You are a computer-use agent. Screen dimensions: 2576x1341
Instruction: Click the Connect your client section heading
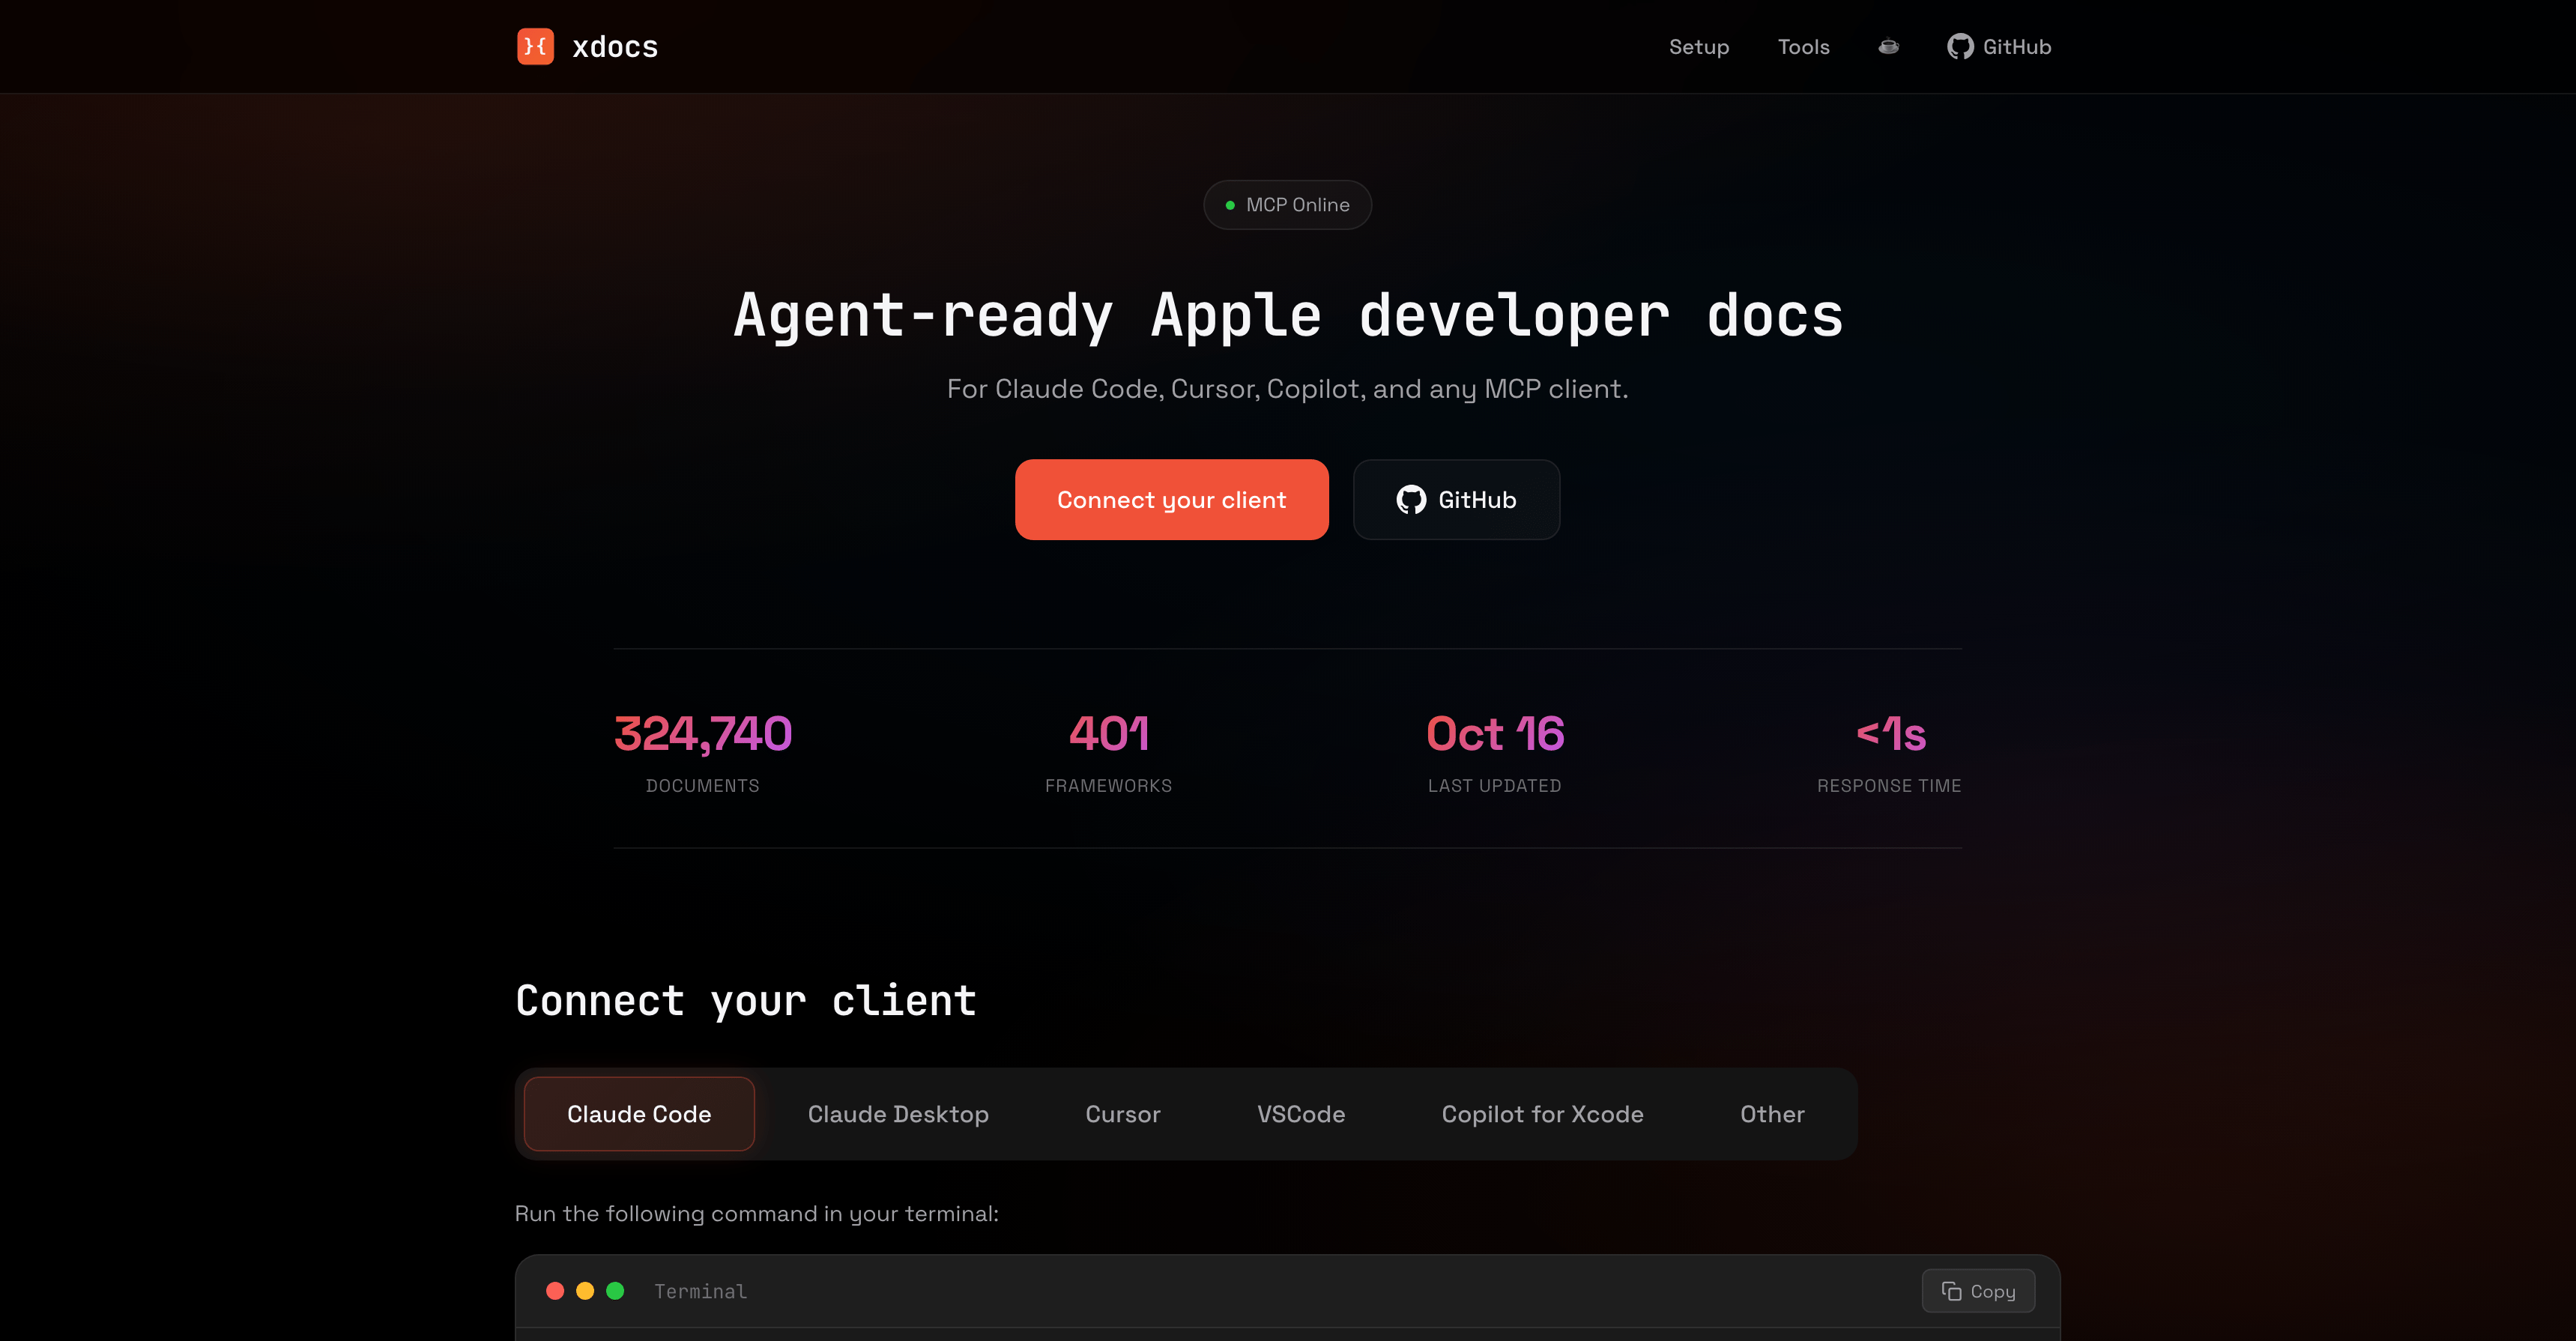coord(746,1001)
